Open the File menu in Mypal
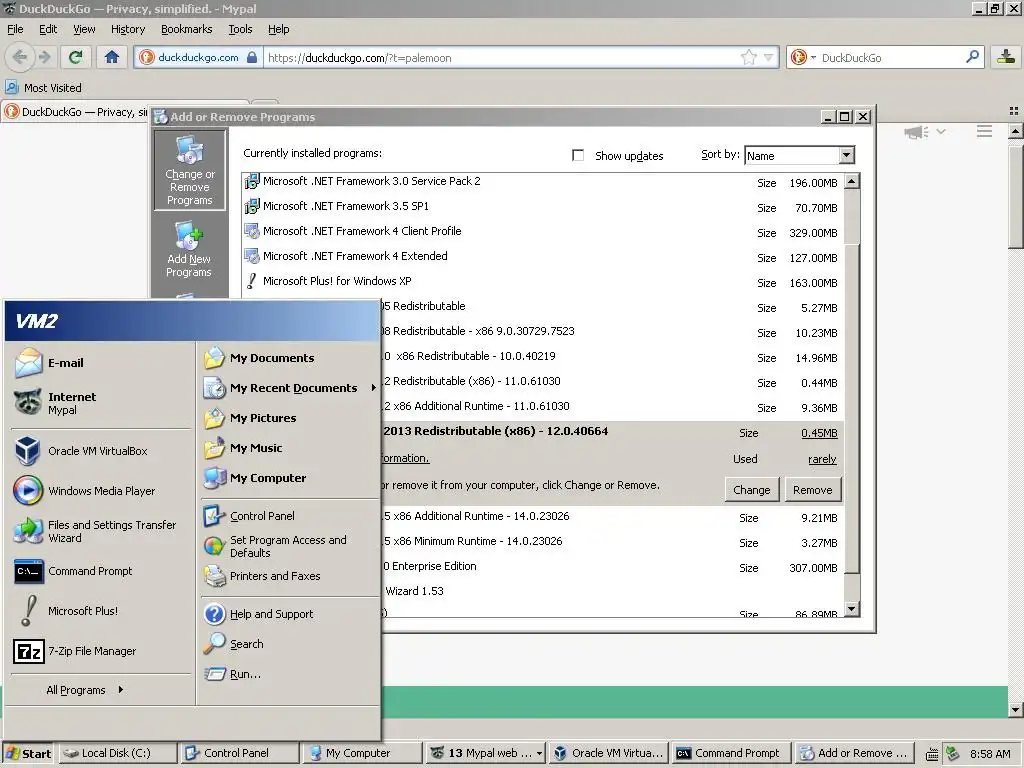Screen dimensions: 1024x768 (x=15, y=29)
